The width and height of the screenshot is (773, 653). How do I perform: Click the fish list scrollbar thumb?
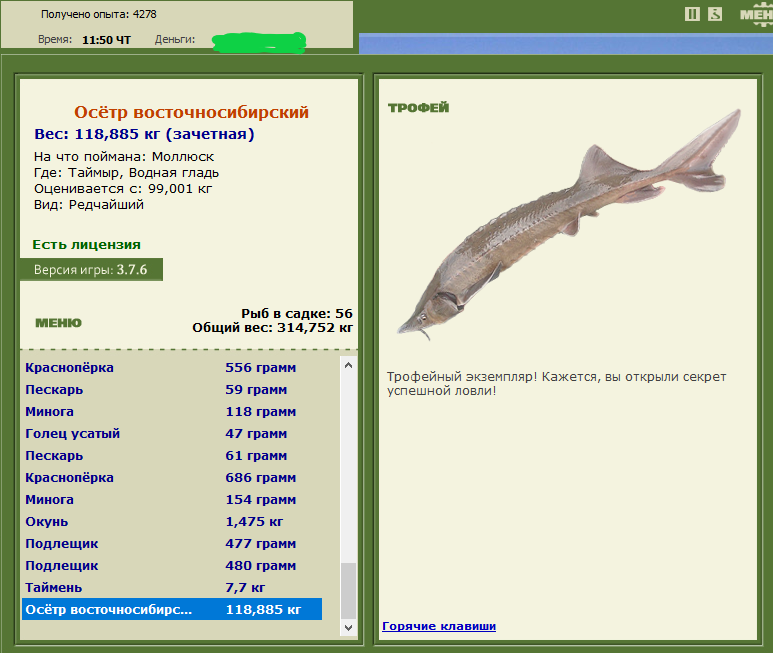pyautogui.click(x=348, y=590)
